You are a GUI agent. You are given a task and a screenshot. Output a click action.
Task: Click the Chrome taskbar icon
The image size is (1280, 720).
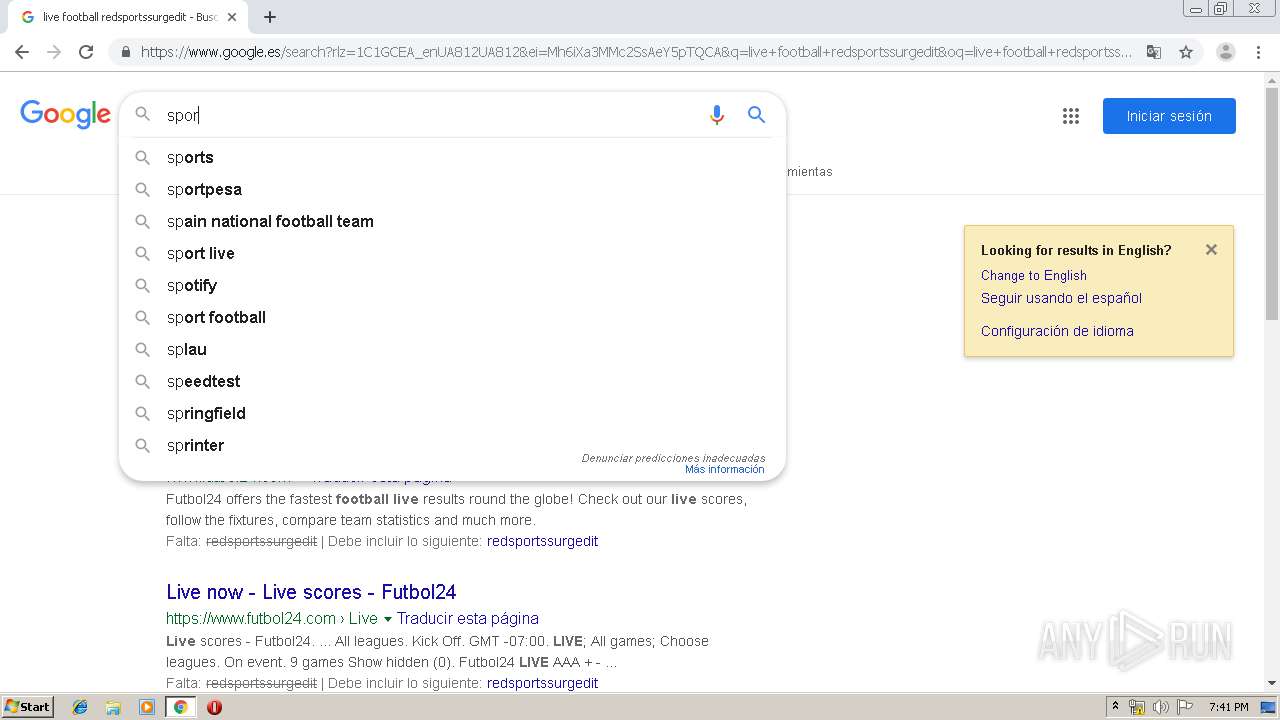coord(180,707)
